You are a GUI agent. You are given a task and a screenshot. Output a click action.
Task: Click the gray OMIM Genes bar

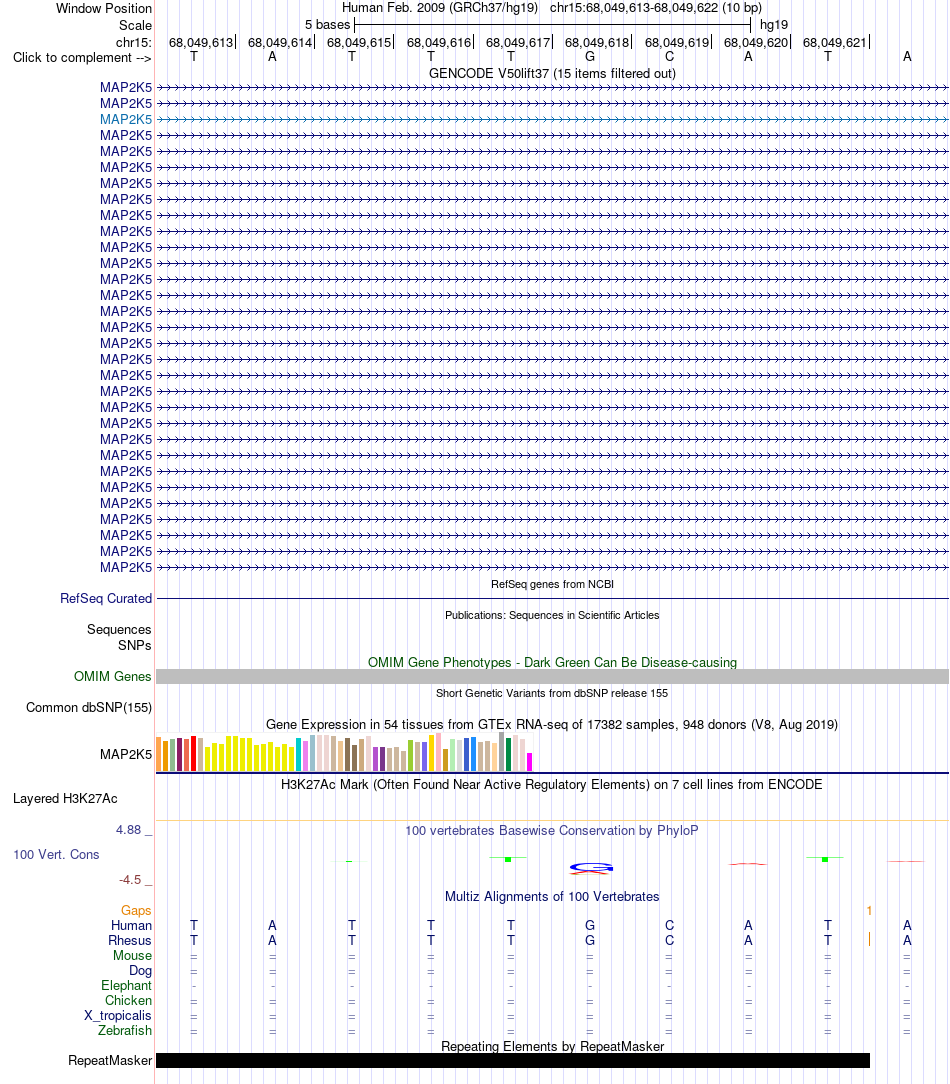552,677
